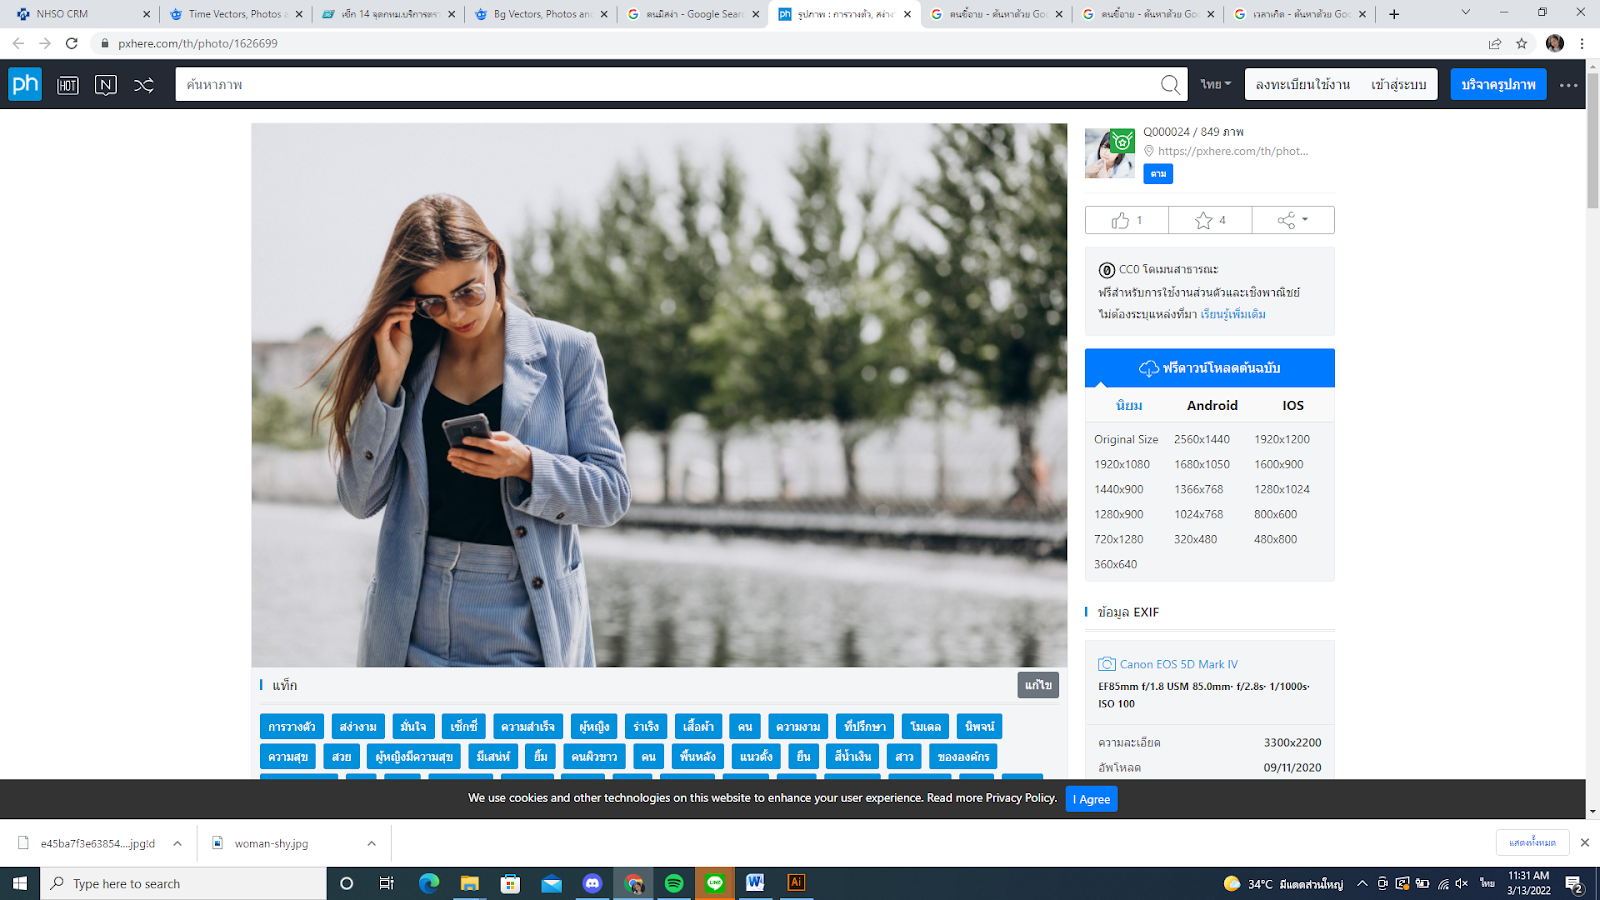
Task: Click the โมเดล tag
Action: click(925, 726)
